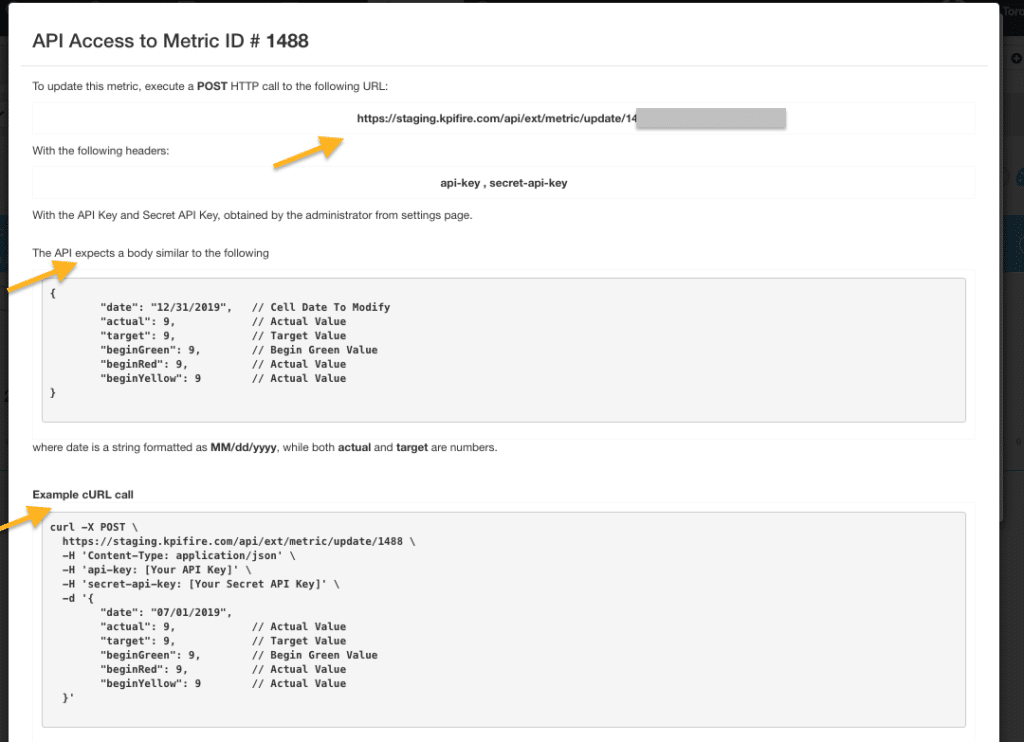Click the "date": "07/01/2019" line in cURL example
The height and width of the screenshot is (742, 1024).
pos(166,612)
